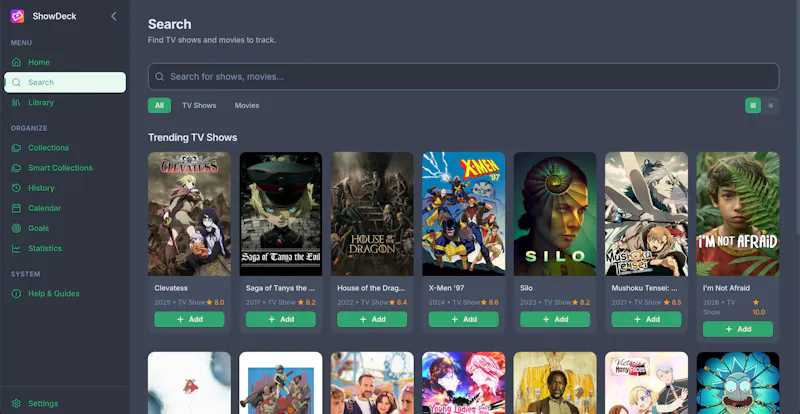Add Clevatess to library
This screenshot has width=800, height=414.
coord(189,320)
